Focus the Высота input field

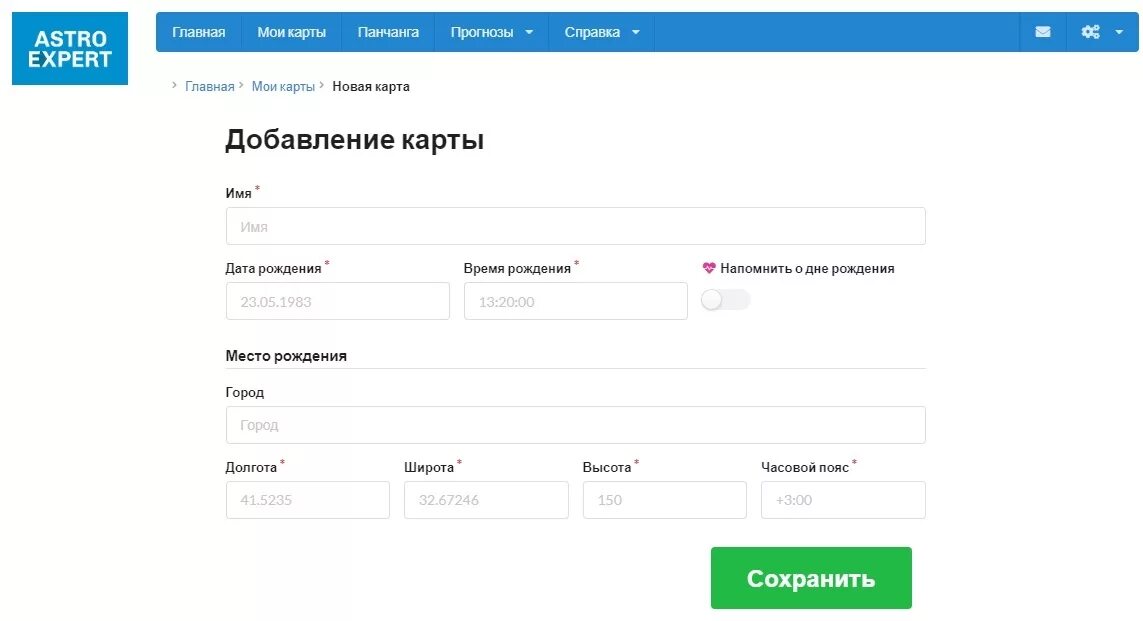665,500
